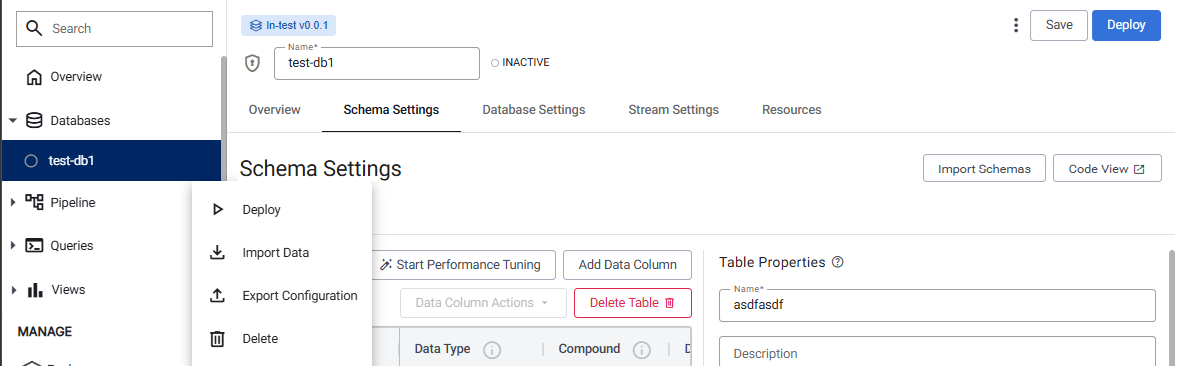Expand the Queries tree section
1181x366 pixels.
(x=13, y=246)
